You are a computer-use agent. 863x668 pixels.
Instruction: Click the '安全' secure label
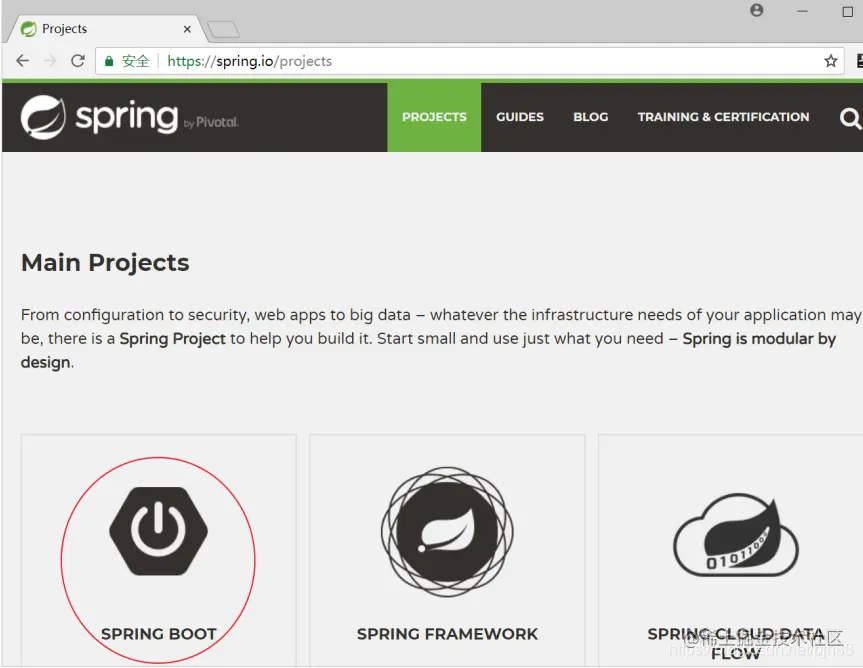(135, 61)
